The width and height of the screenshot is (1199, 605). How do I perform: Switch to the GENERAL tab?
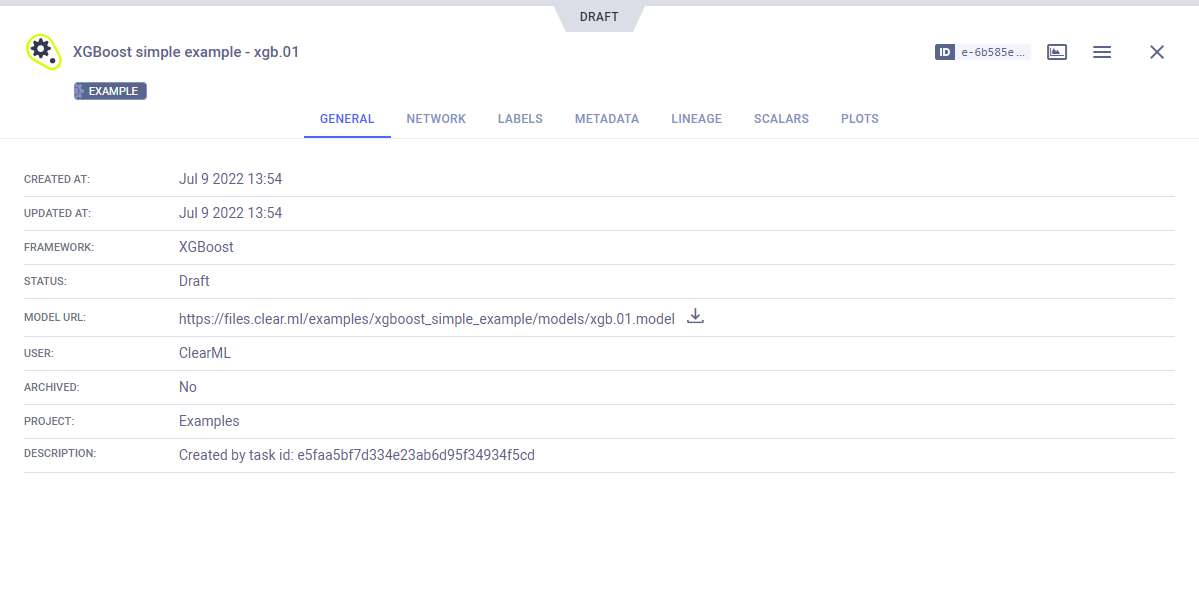347,119
